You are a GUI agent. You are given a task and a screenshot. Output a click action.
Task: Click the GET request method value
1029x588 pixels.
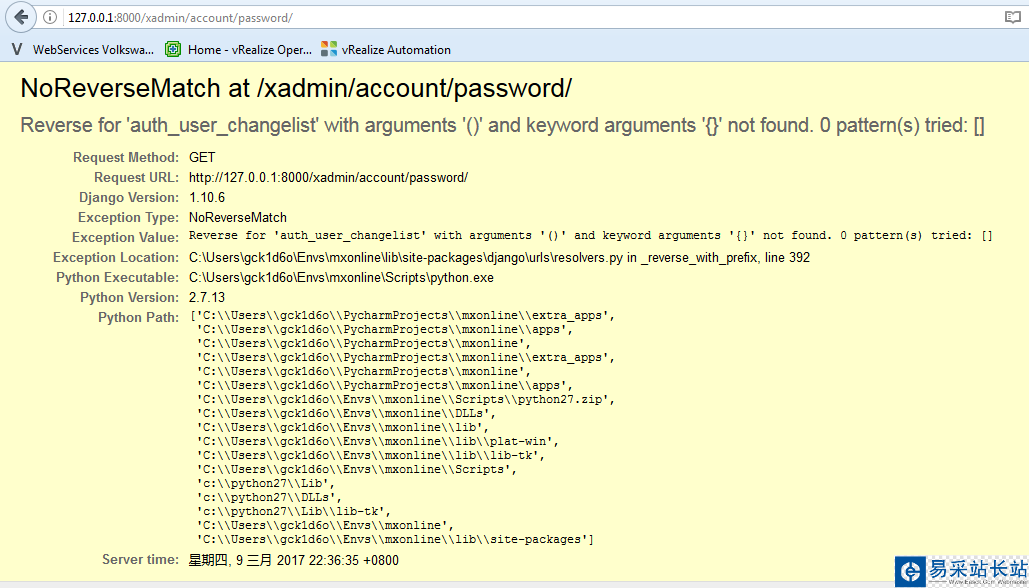tap(202, 157)
